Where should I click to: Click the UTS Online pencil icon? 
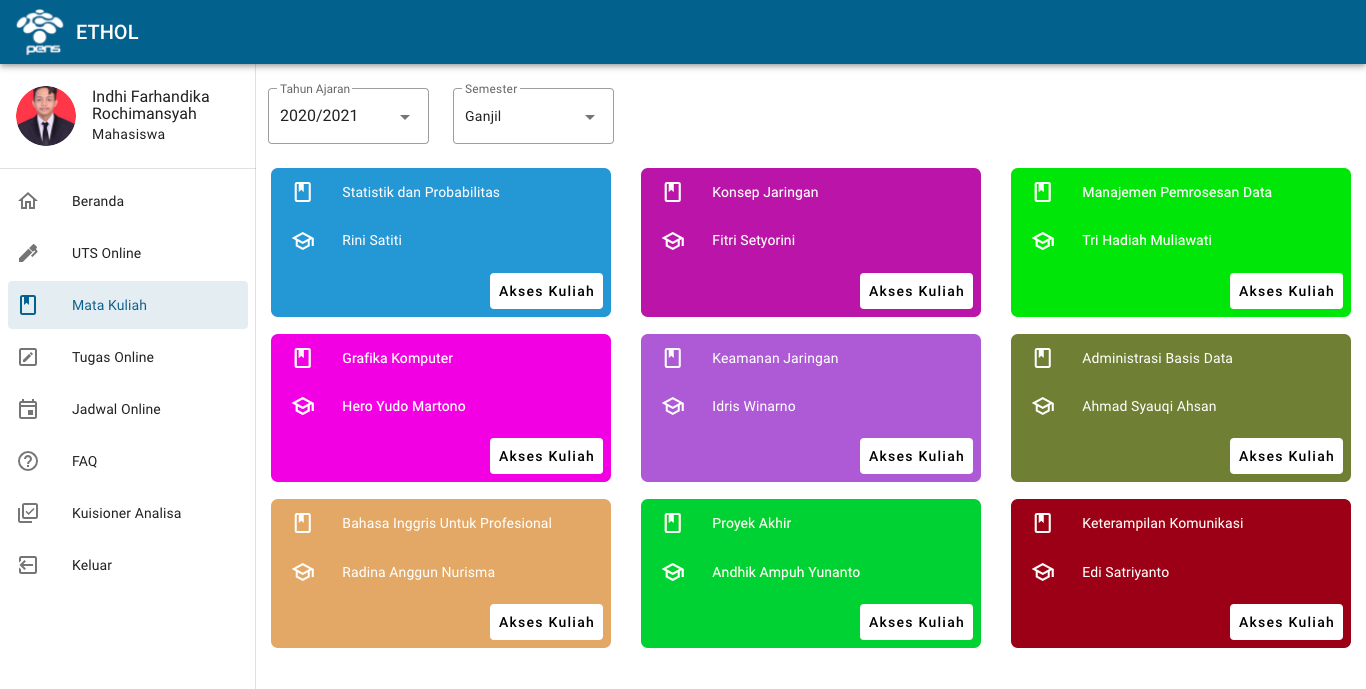tap(28, 253)
